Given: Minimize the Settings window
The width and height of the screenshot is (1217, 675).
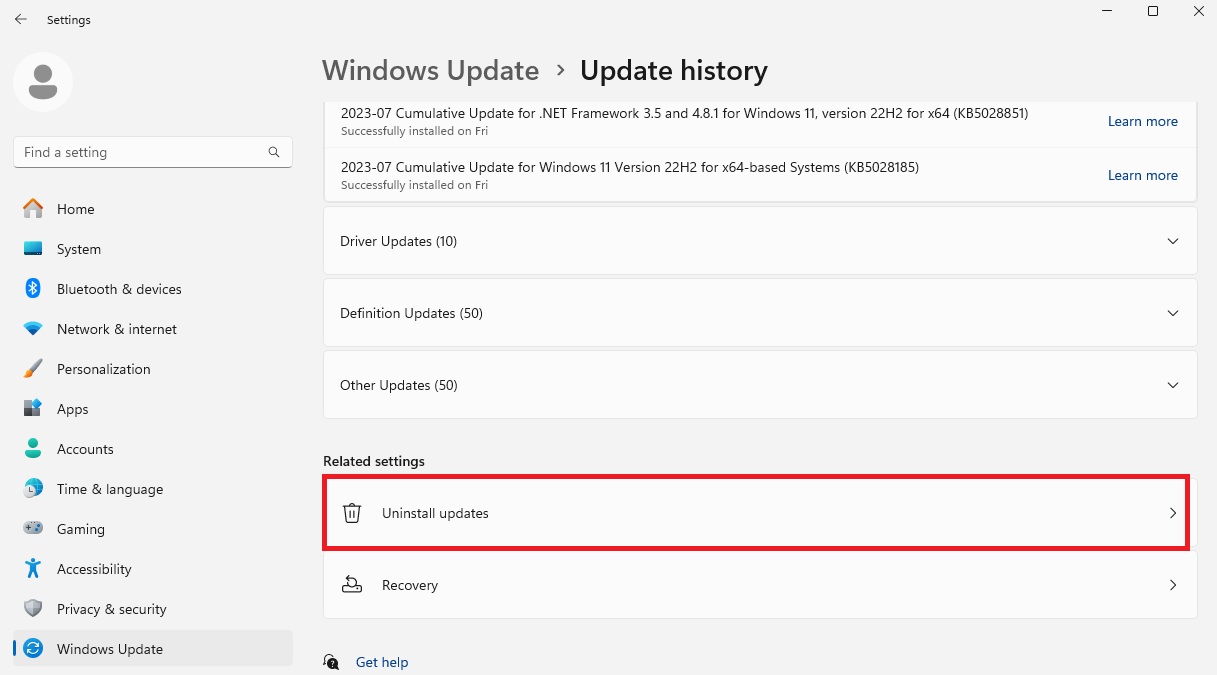Looking at the screenshot, I should click(x=1106, y=11).
